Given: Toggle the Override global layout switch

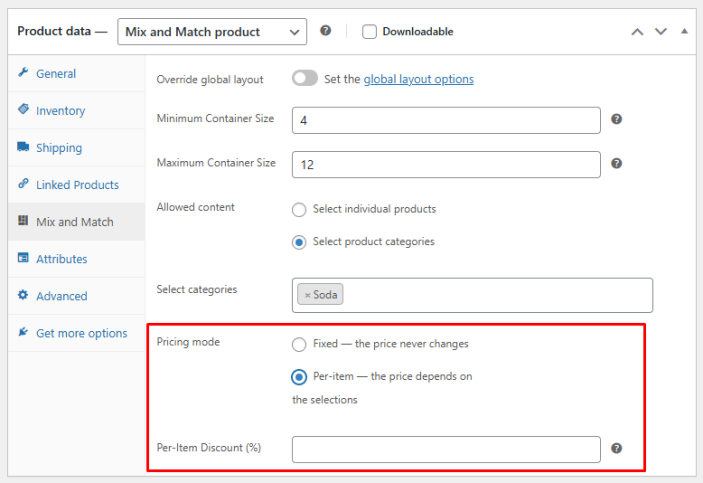Looking at the screenshot, I should (x=305, y=78).
